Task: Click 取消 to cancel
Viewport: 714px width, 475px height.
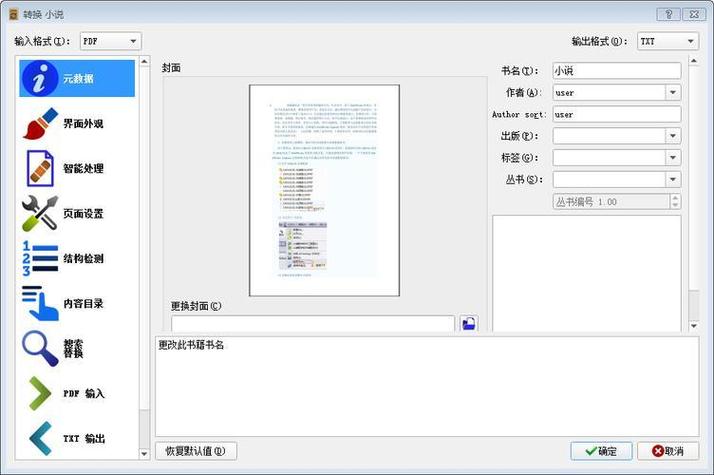Action: pyautogui.click(x=668, y=451)
